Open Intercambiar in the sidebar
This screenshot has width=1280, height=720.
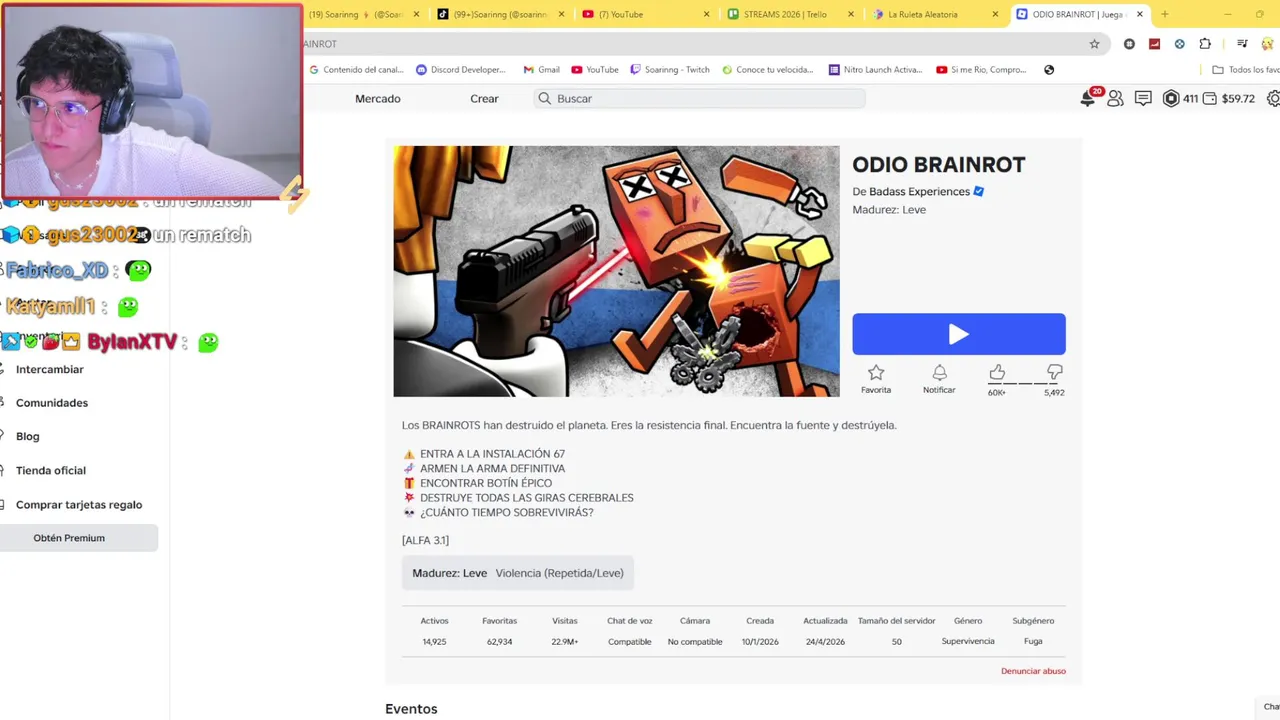coord(50,369)
